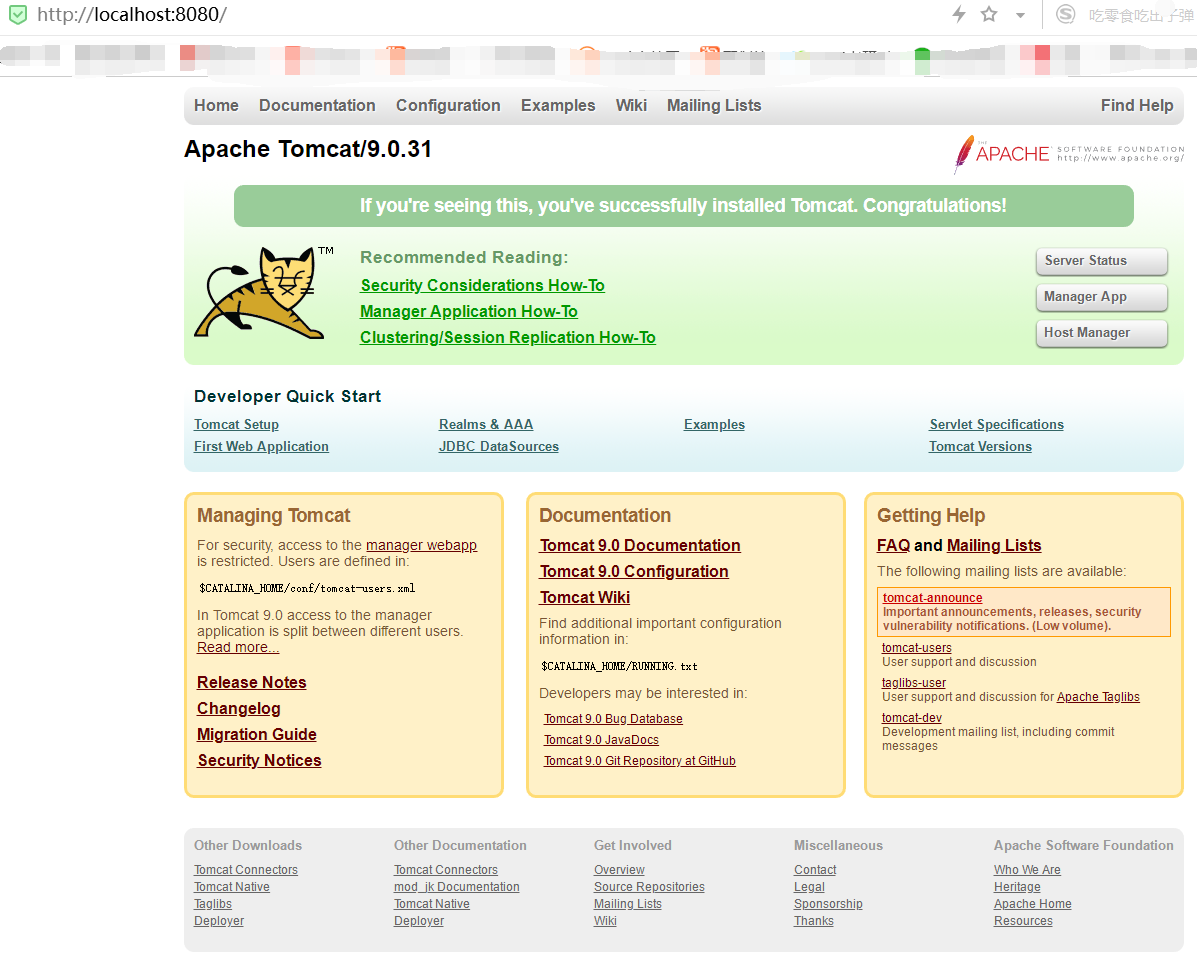Click the Manager App button

click(x=1102, y=297)
